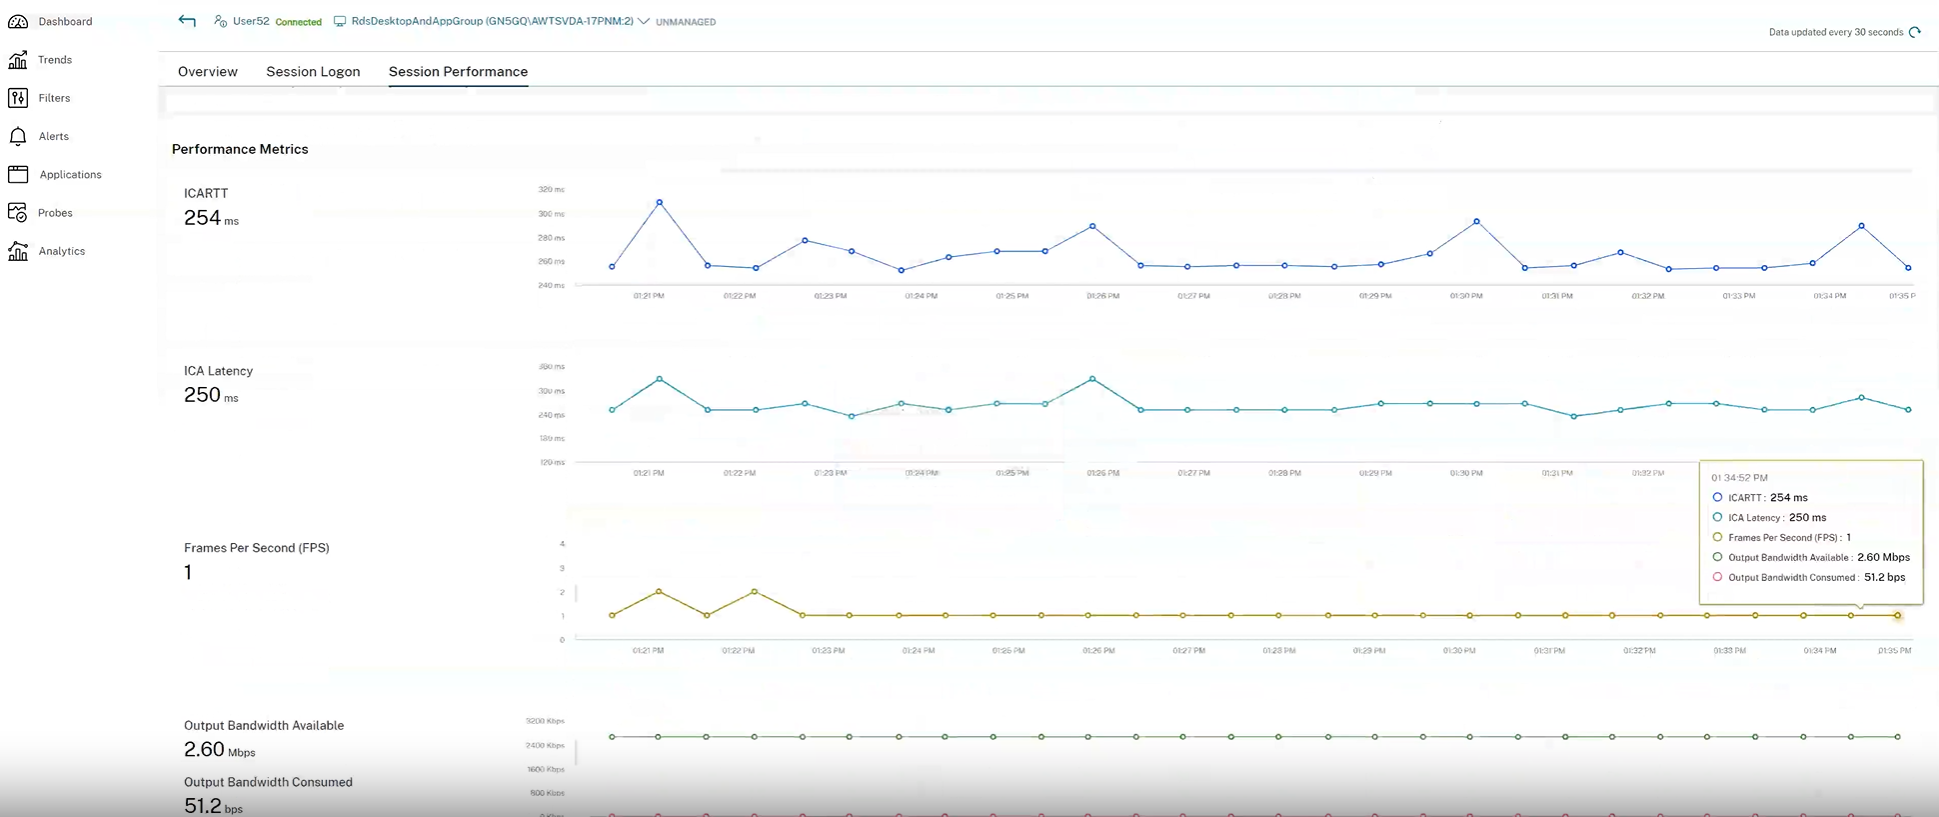This screenshot has width=1939, height=817.
Task: Click the Probes icon
Action: [x=18, y=213]
